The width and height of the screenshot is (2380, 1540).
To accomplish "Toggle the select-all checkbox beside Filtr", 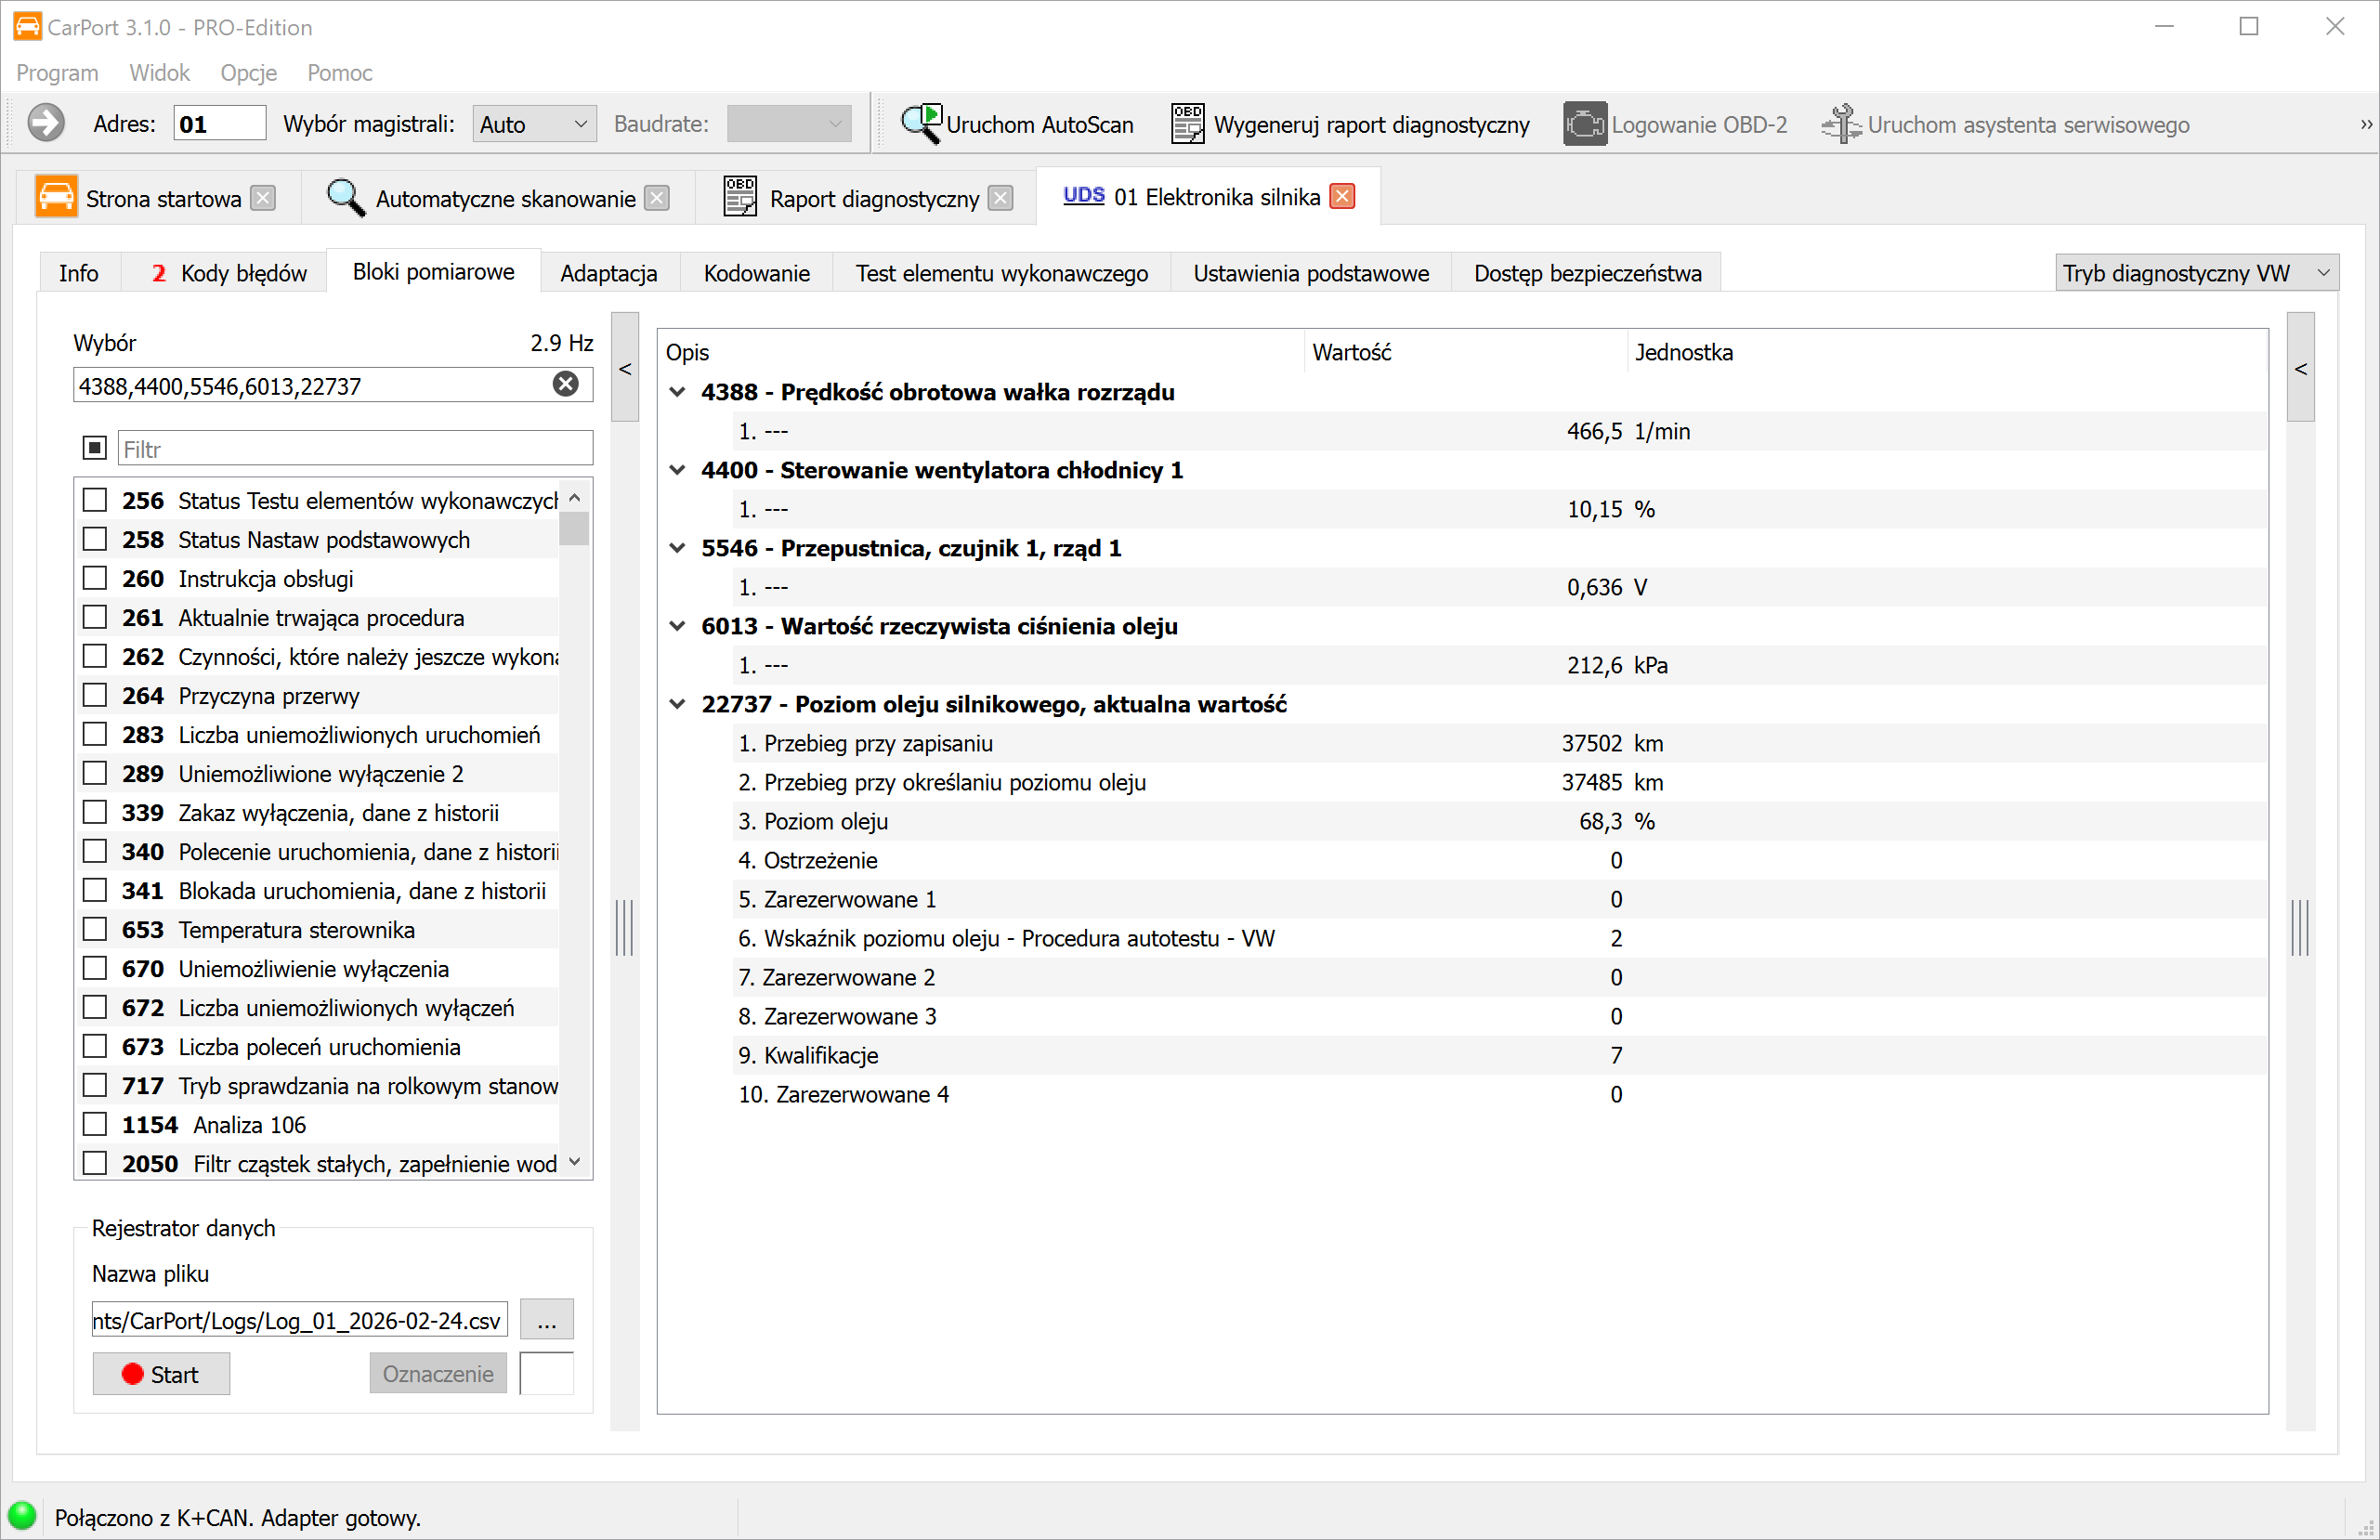I will 95,448.
